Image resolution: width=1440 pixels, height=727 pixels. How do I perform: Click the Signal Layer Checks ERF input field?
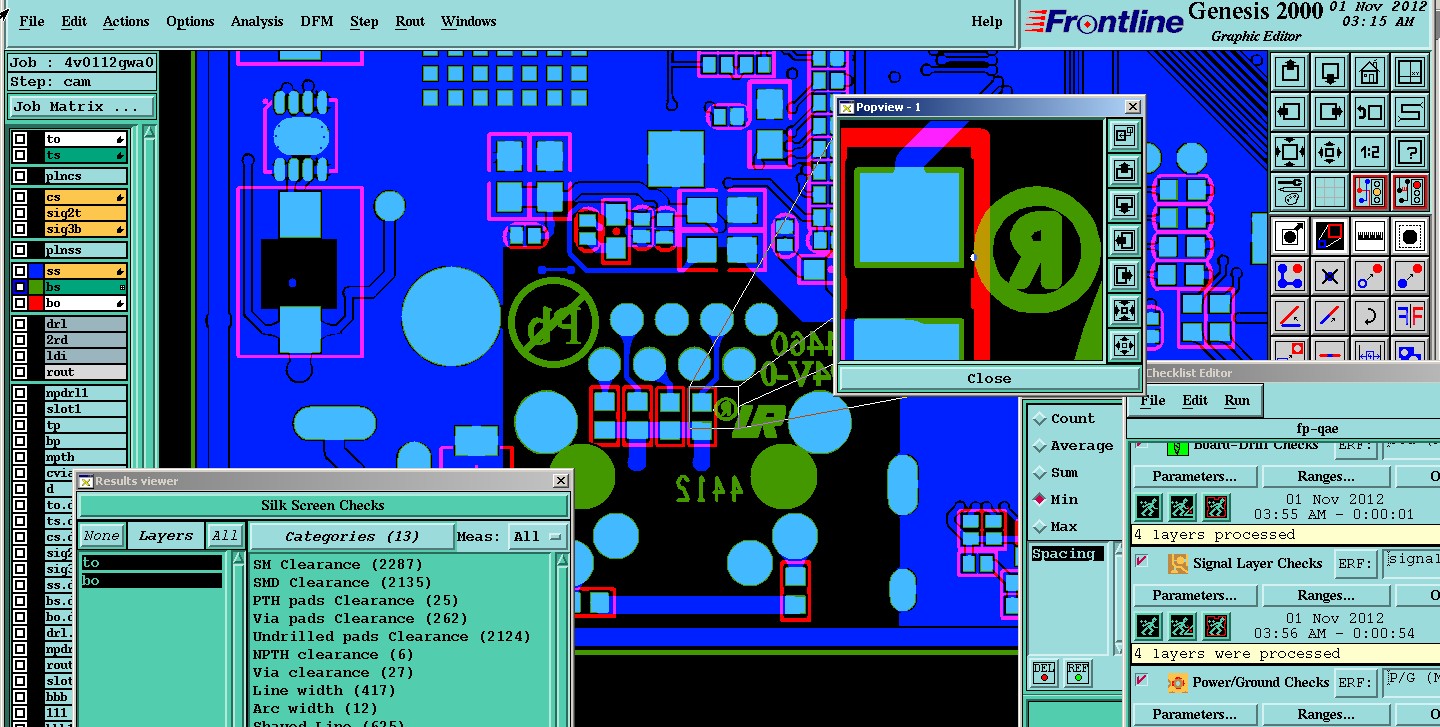pos(1411,564)
